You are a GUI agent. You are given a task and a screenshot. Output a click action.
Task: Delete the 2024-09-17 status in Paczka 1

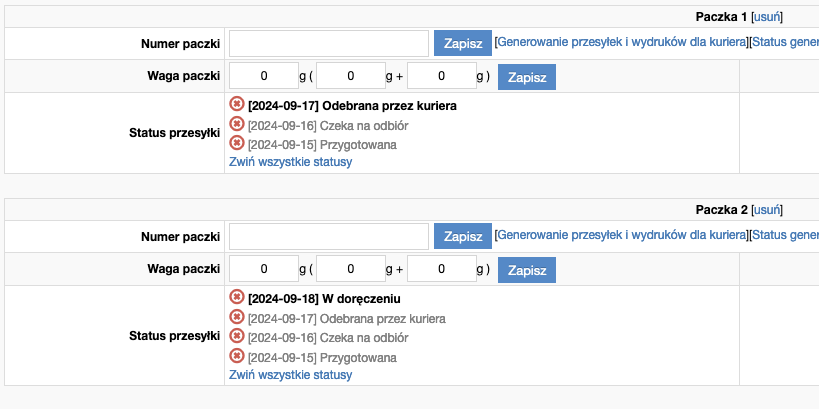237,104
